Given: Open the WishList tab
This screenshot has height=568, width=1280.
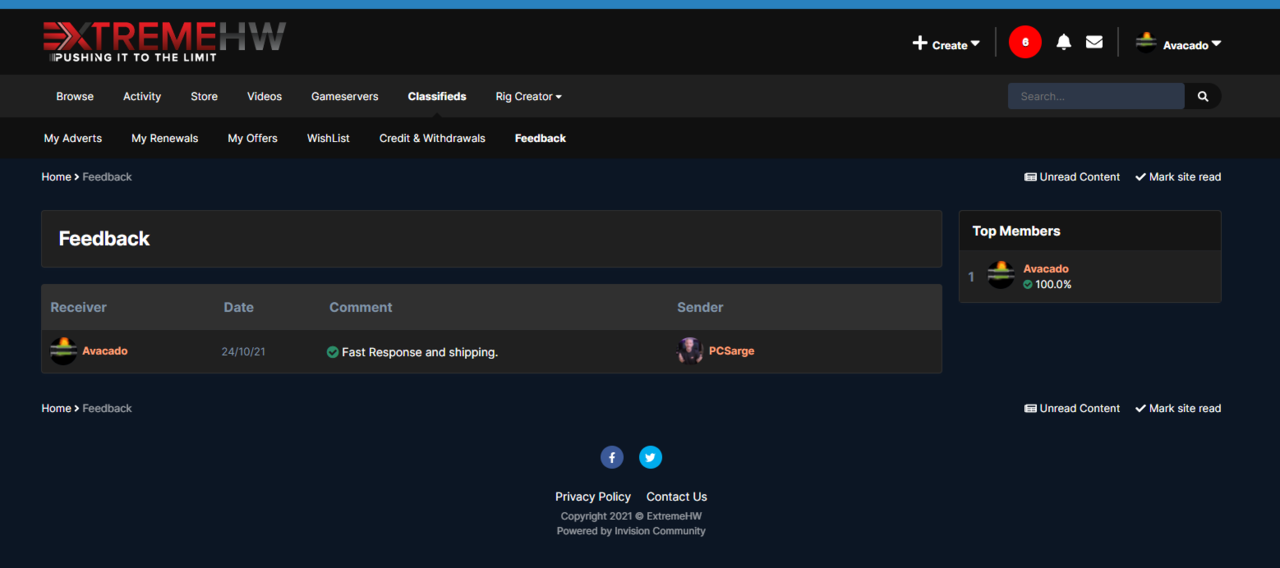Looking at the screenshot, I should pyautogui.click(x=328, y=138).
